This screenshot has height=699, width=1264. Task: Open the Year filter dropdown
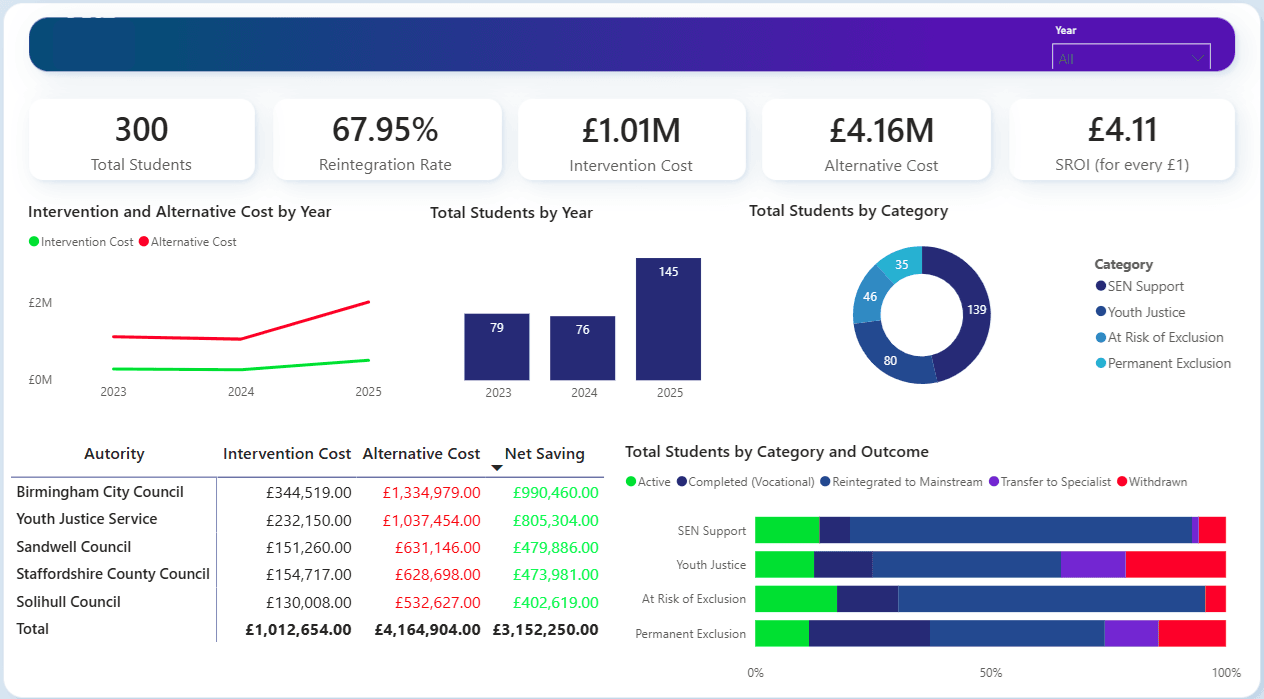point(1198,58)
